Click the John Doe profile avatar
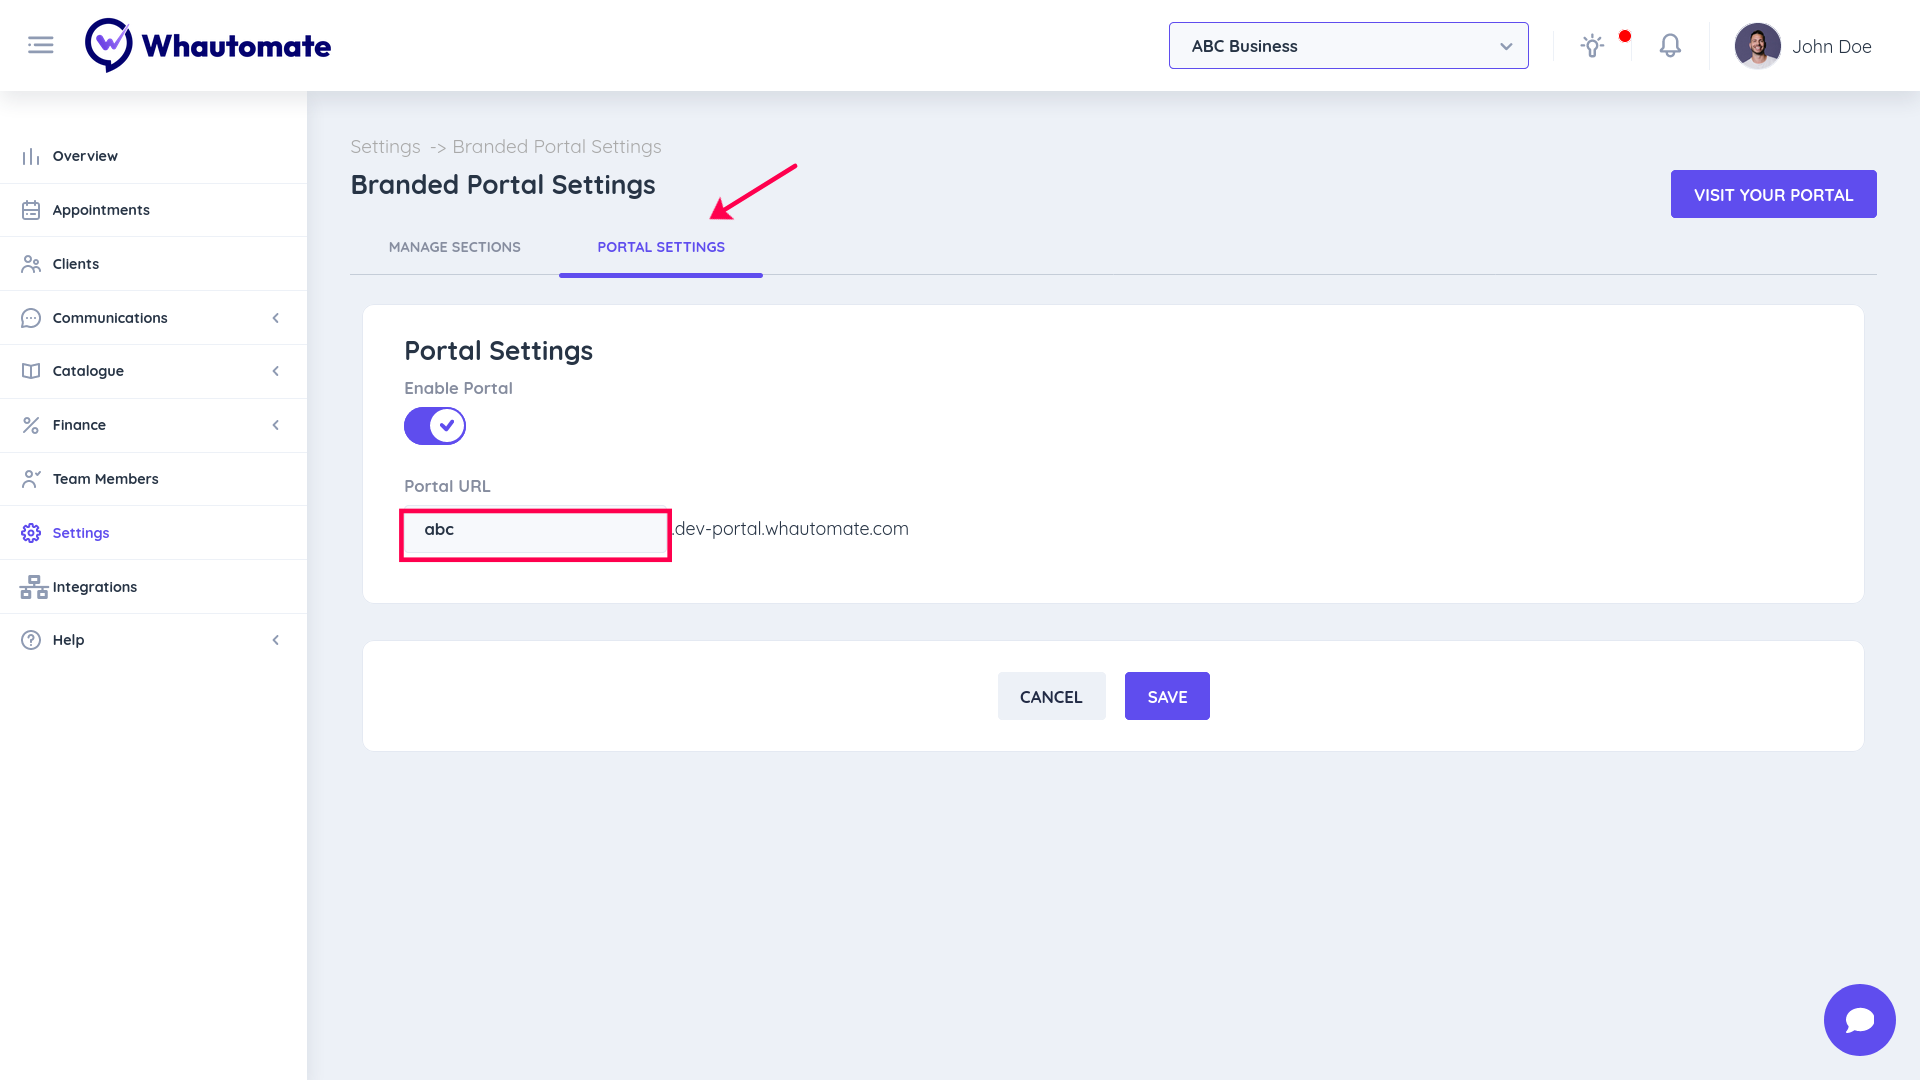The height and width of the screenshot is (1080, 1920). coord(1757,46)
